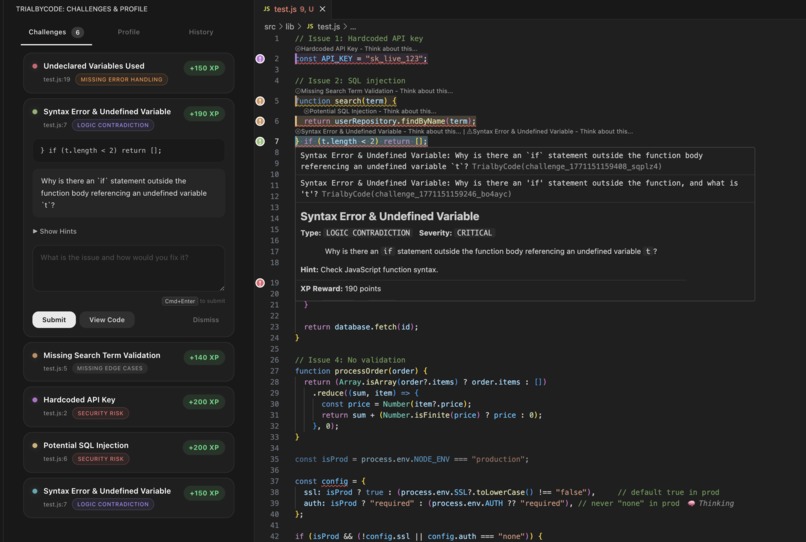Click the teal dot on the +150 XP Syntax Error card

(x=35, y=491)
